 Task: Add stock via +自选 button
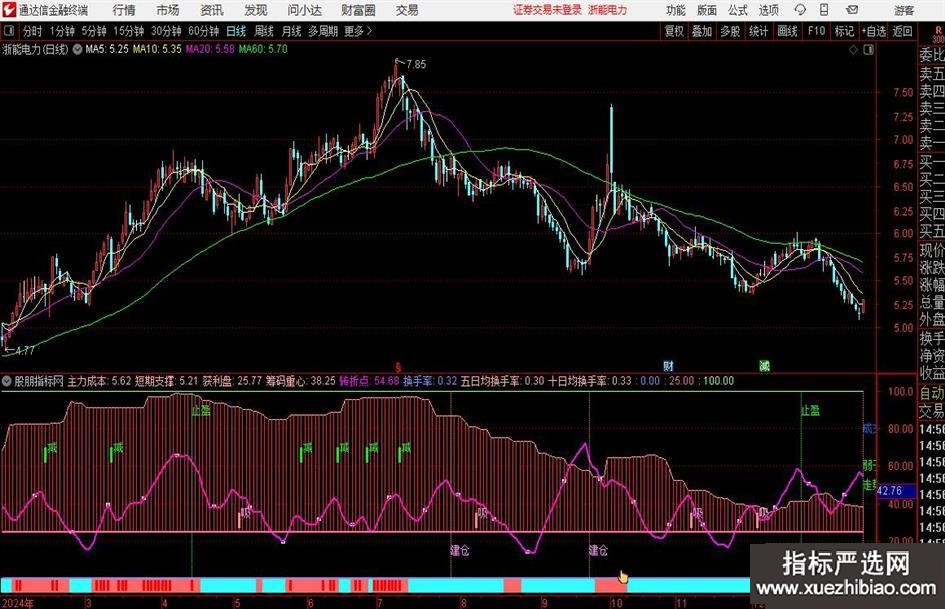pyautogui.click(x=874, y=31)
